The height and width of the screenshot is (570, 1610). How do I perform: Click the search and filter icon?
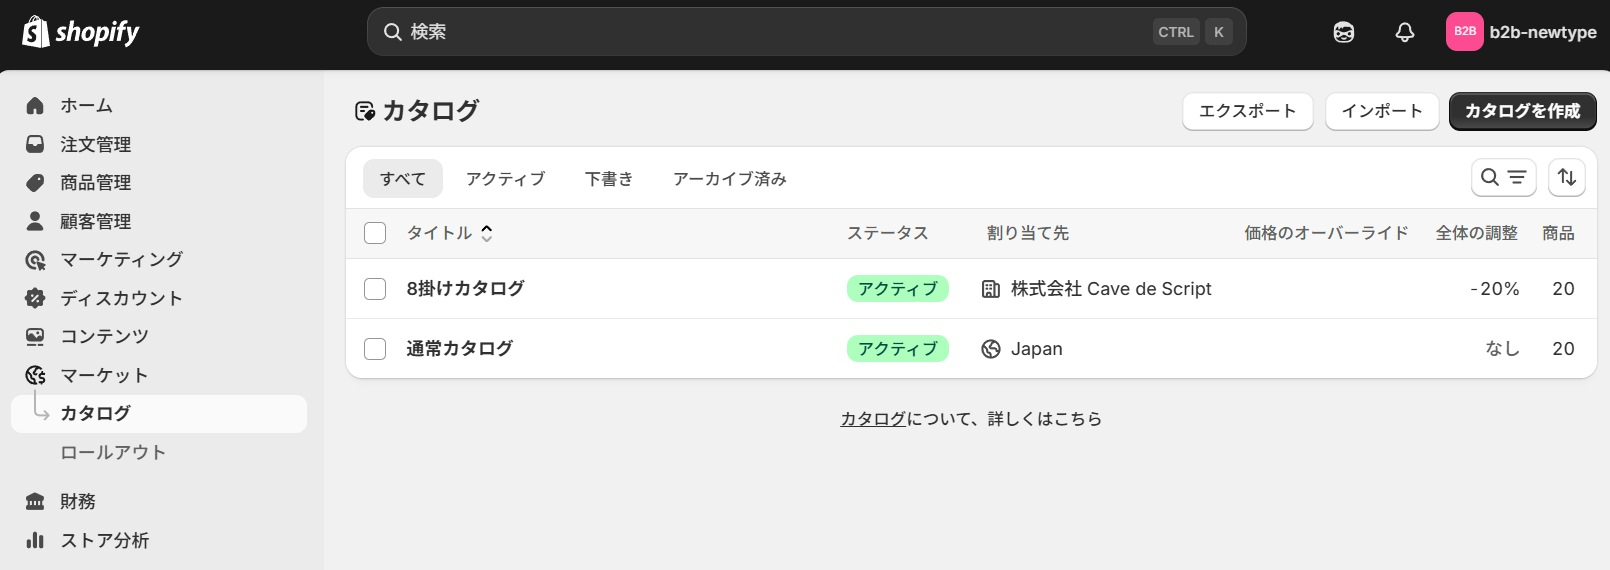click(x=1503, y=178)
